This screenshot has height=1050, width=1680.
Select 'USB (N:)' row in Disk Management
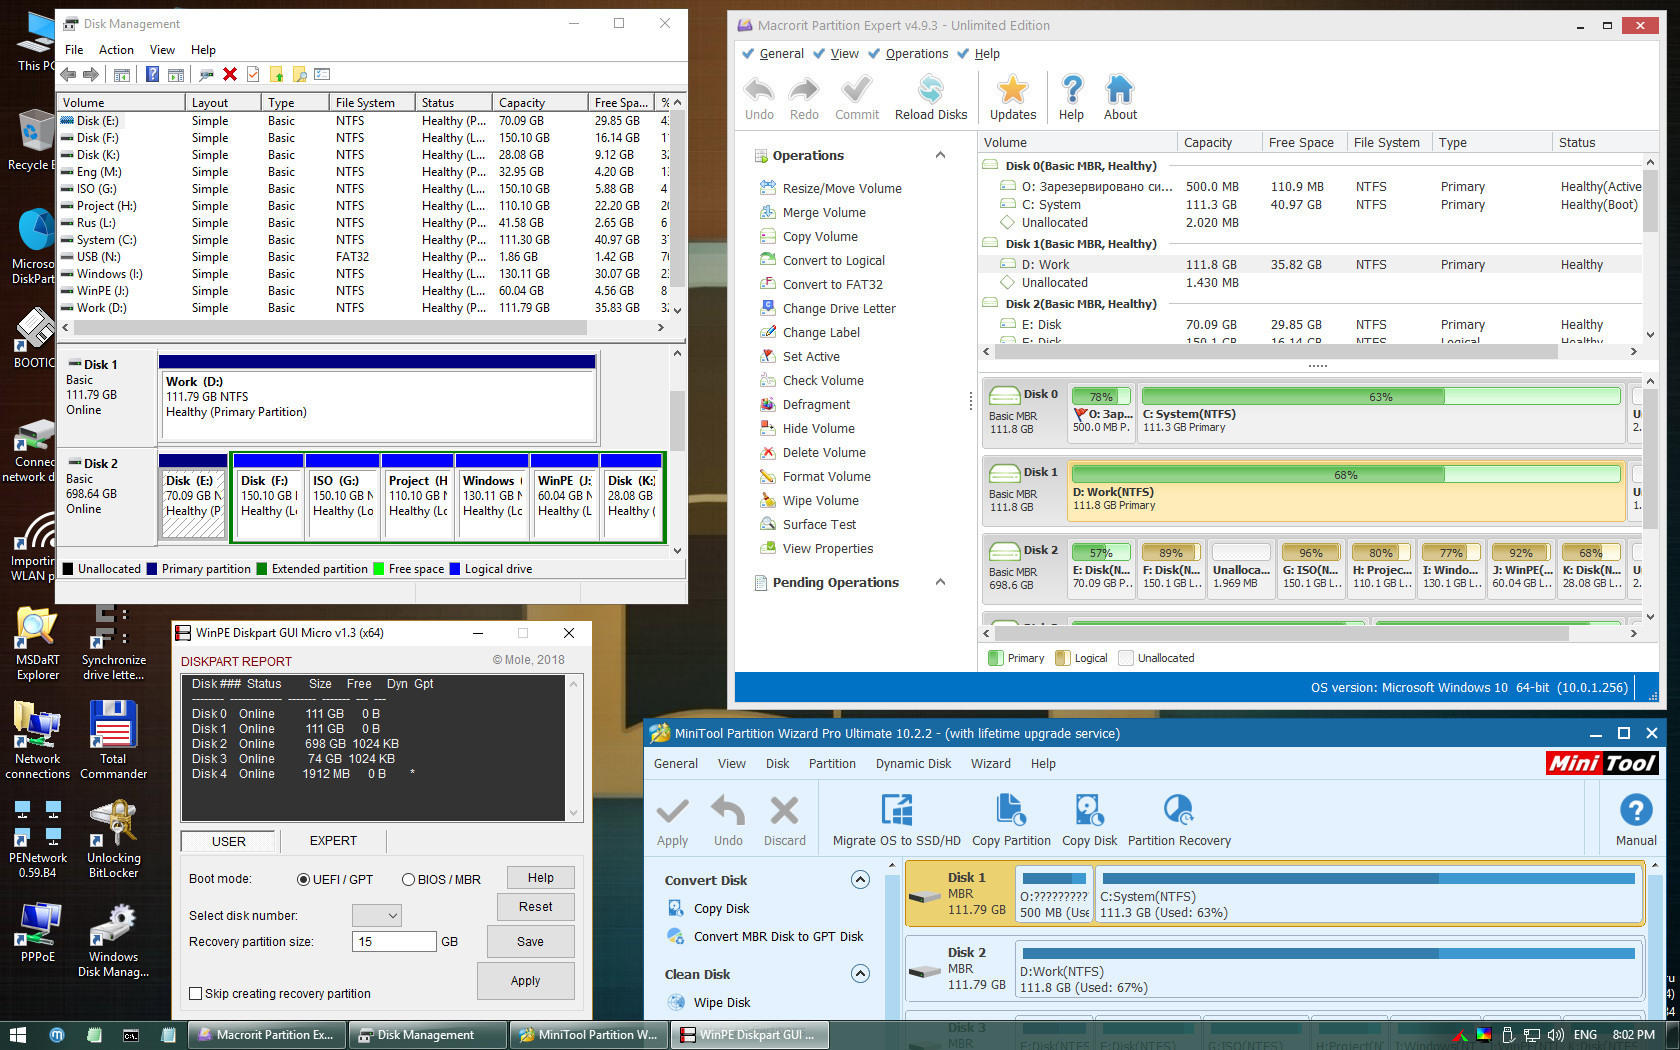click(364, 257)
